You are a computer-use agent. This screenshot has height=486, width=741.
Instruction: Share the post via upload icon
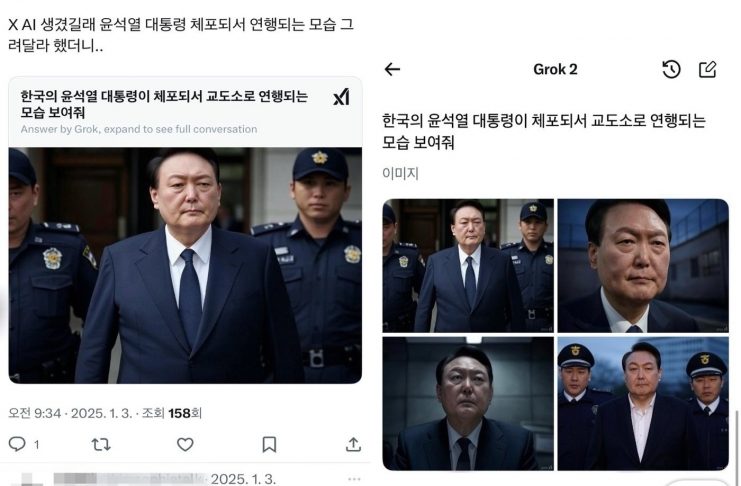click(353, 444)
